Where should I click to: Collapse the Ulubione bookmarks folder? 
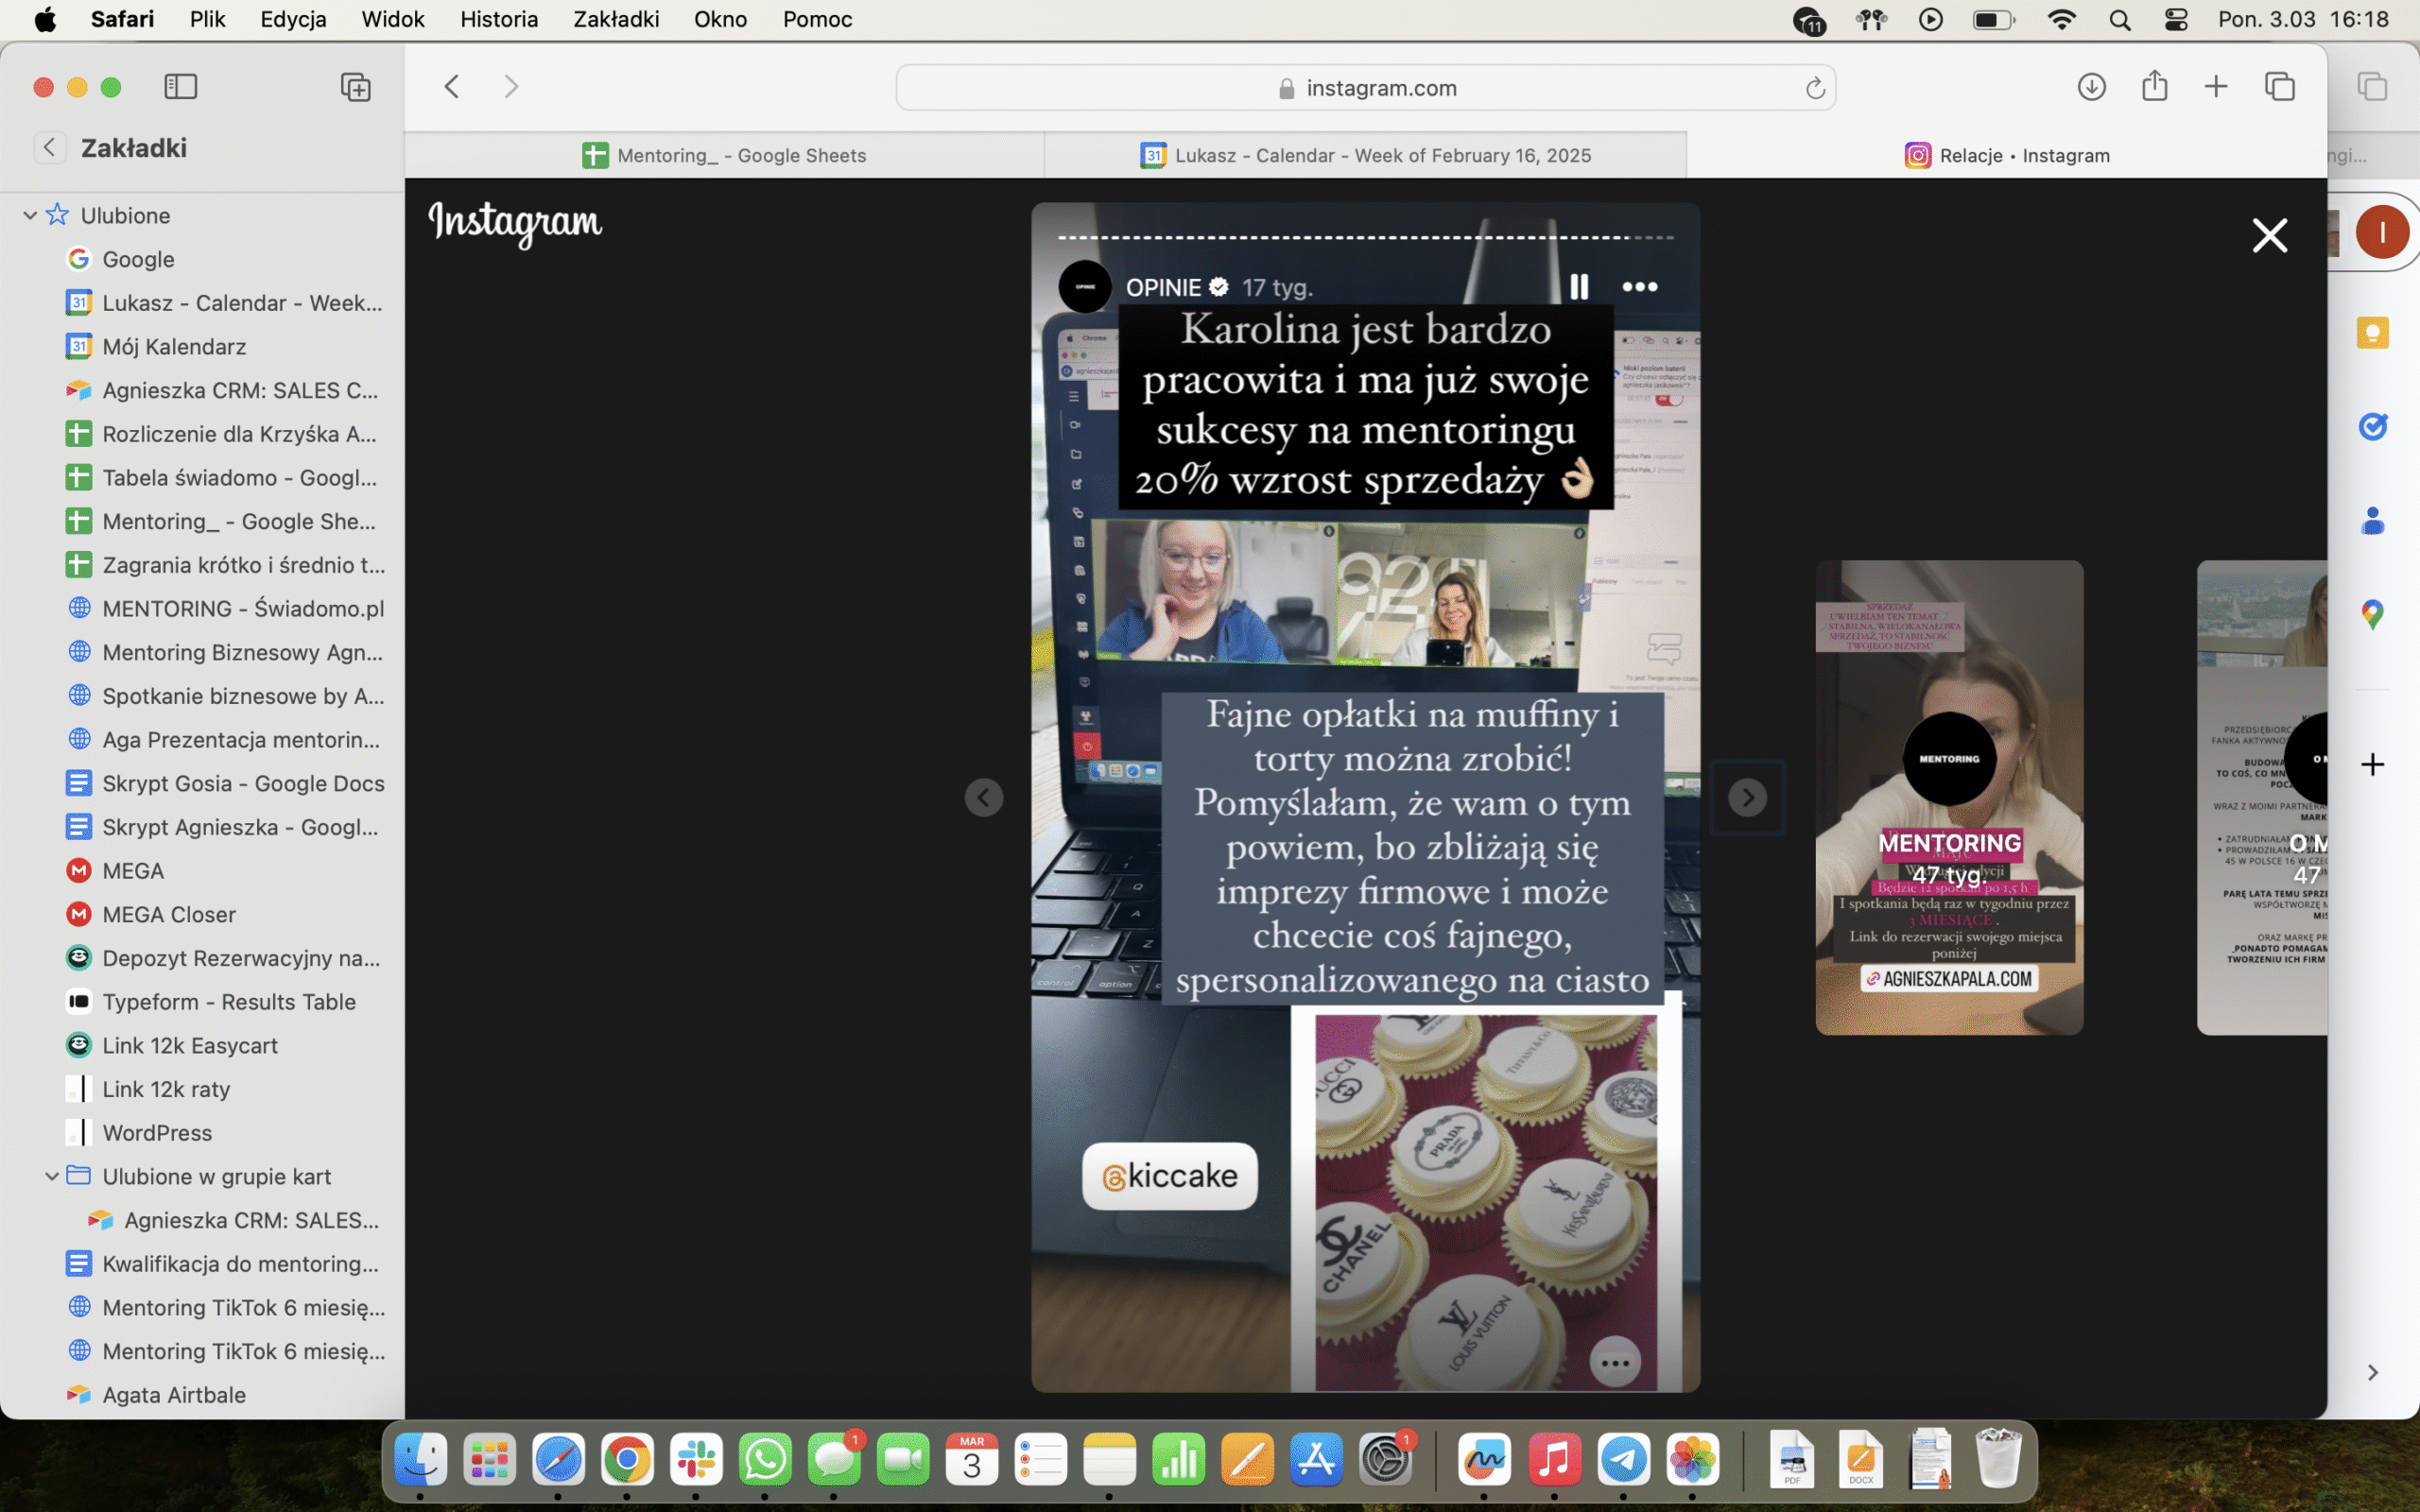pyautogui.click(x=30, y=215)
